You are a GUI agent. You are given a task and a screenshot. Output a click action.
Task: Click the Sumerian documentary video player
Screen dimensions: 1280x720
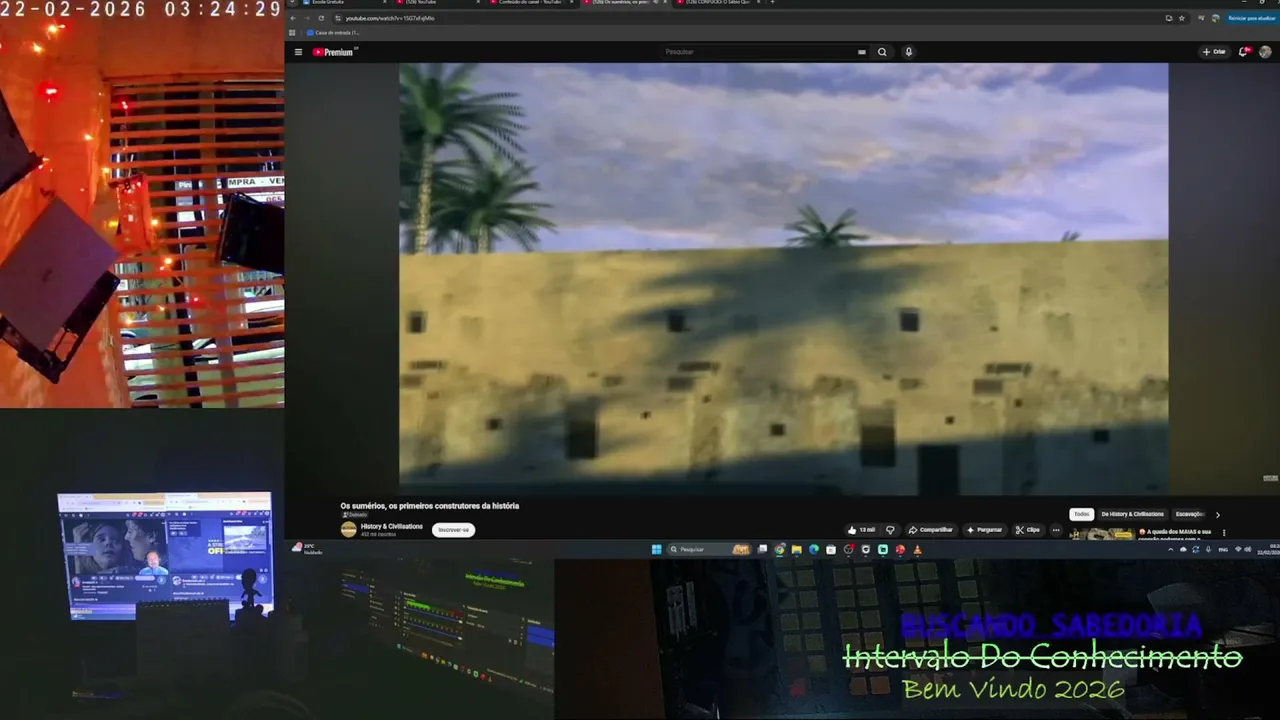[783, 279]
